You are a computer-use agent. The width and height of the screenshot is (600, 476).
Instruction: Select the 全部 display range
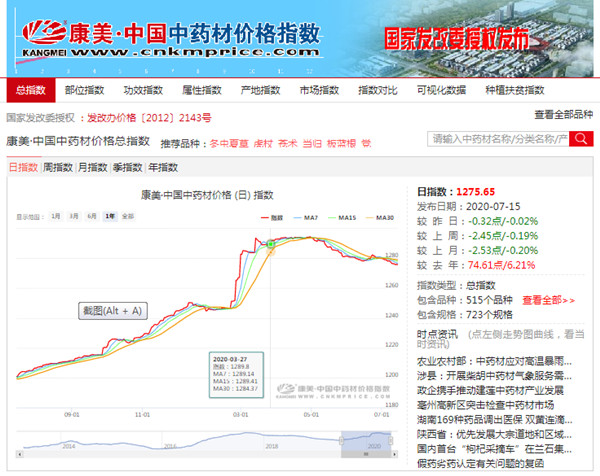coord(128,216)
